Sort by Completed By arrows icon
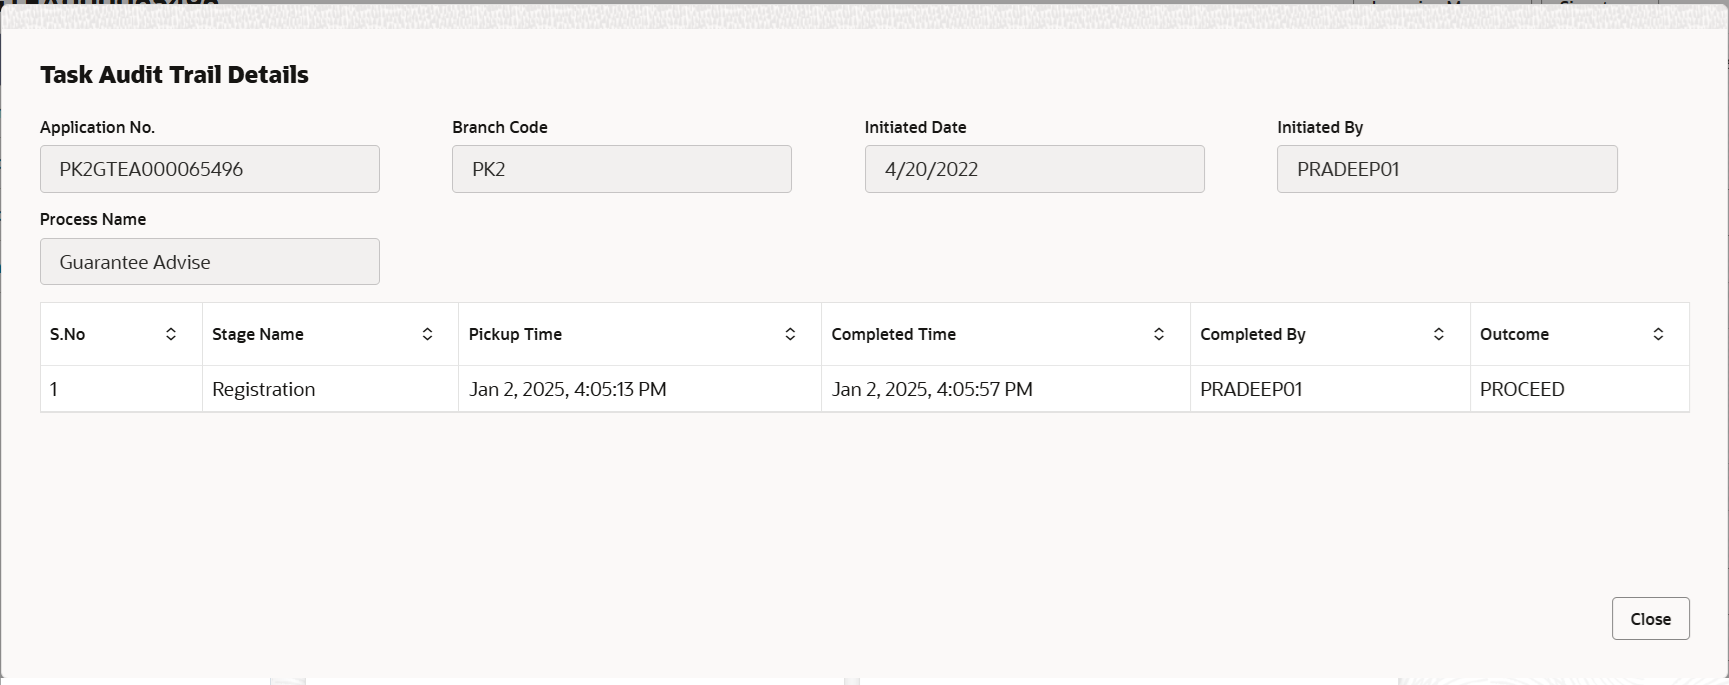 click(x=1439, y=334)
